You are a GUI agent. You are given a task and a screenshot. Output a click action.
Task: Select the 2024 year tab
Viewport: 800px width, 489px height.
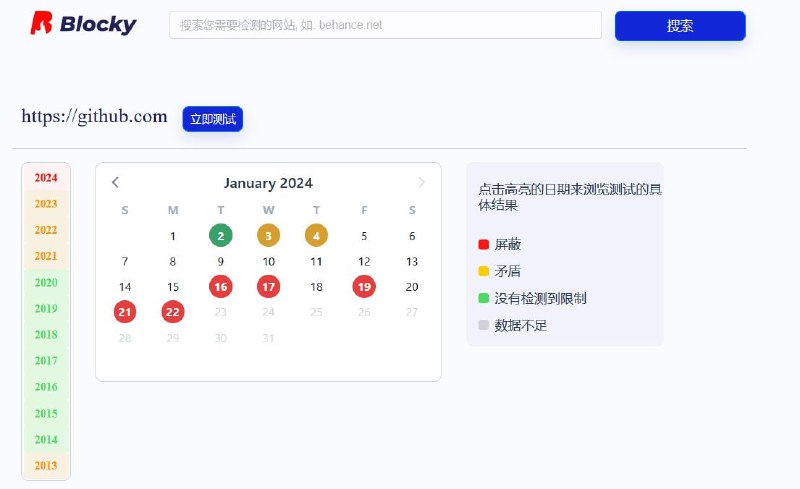point(46,178)
